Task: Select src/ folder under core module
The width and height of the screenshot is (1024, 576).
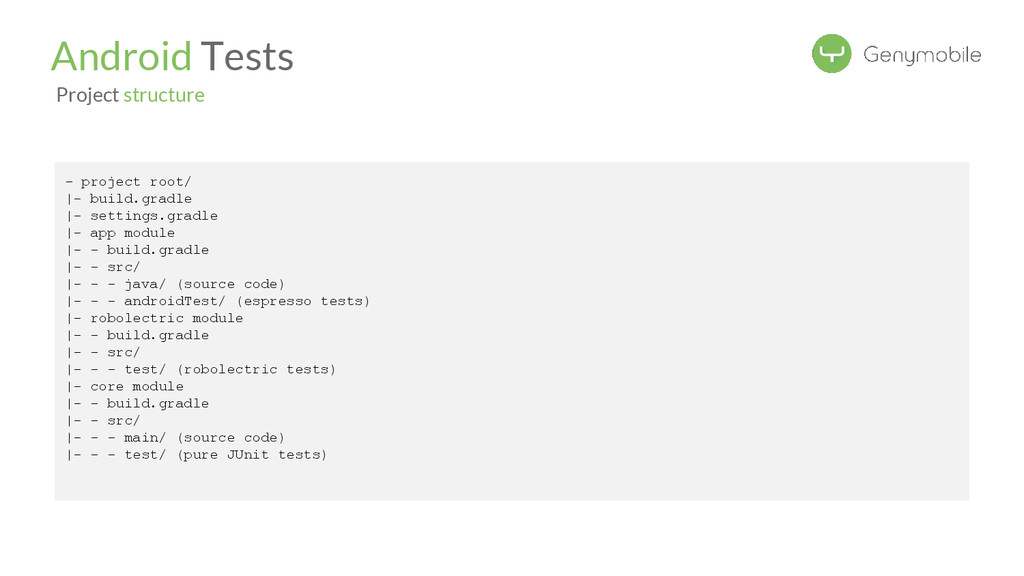Action: 124,420
